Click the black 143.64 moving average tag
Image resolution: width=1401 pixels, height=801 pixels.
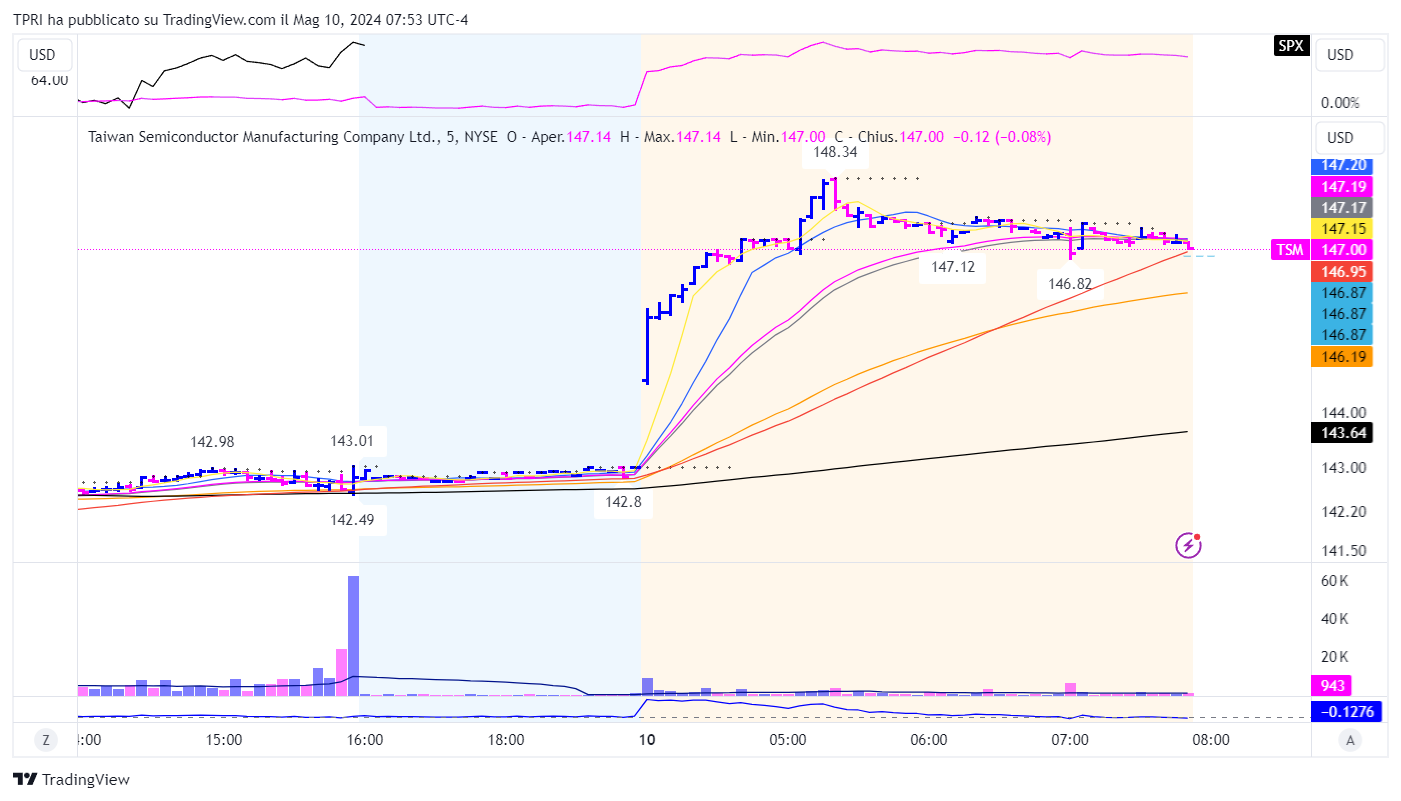tap(1341, 433)
